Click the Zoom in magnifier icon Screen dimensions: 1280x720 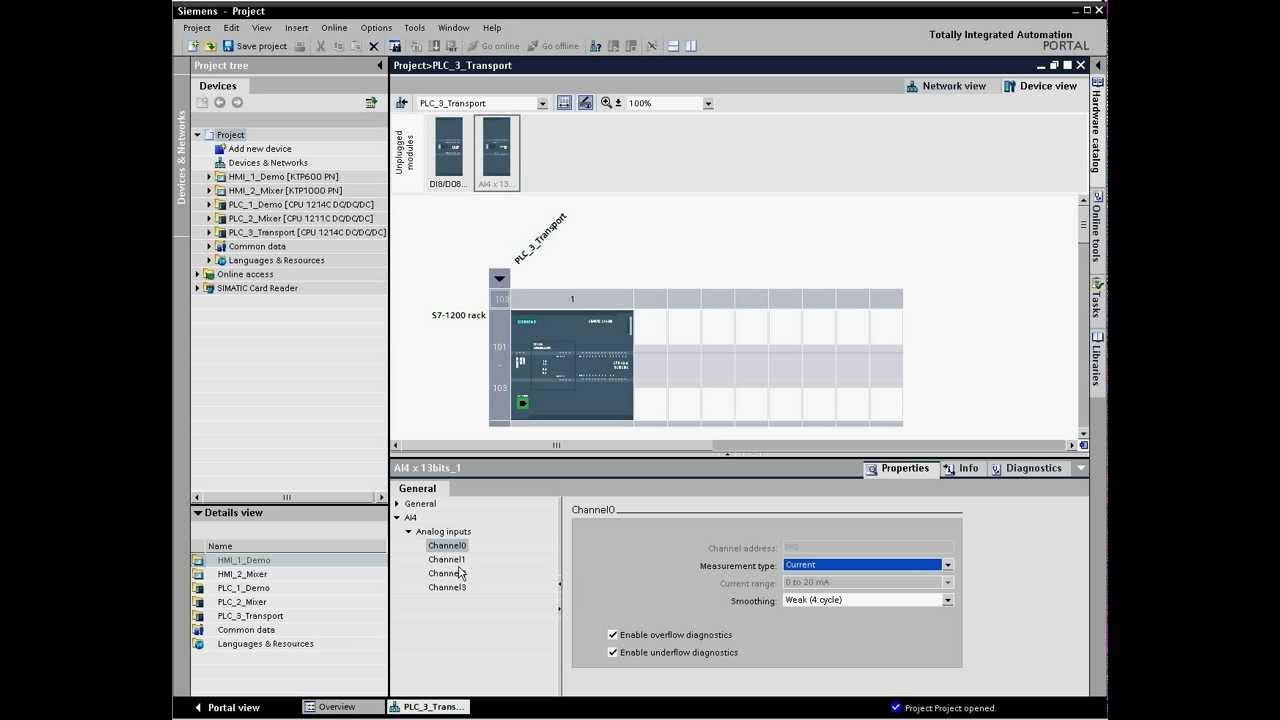tap(607, 103)
